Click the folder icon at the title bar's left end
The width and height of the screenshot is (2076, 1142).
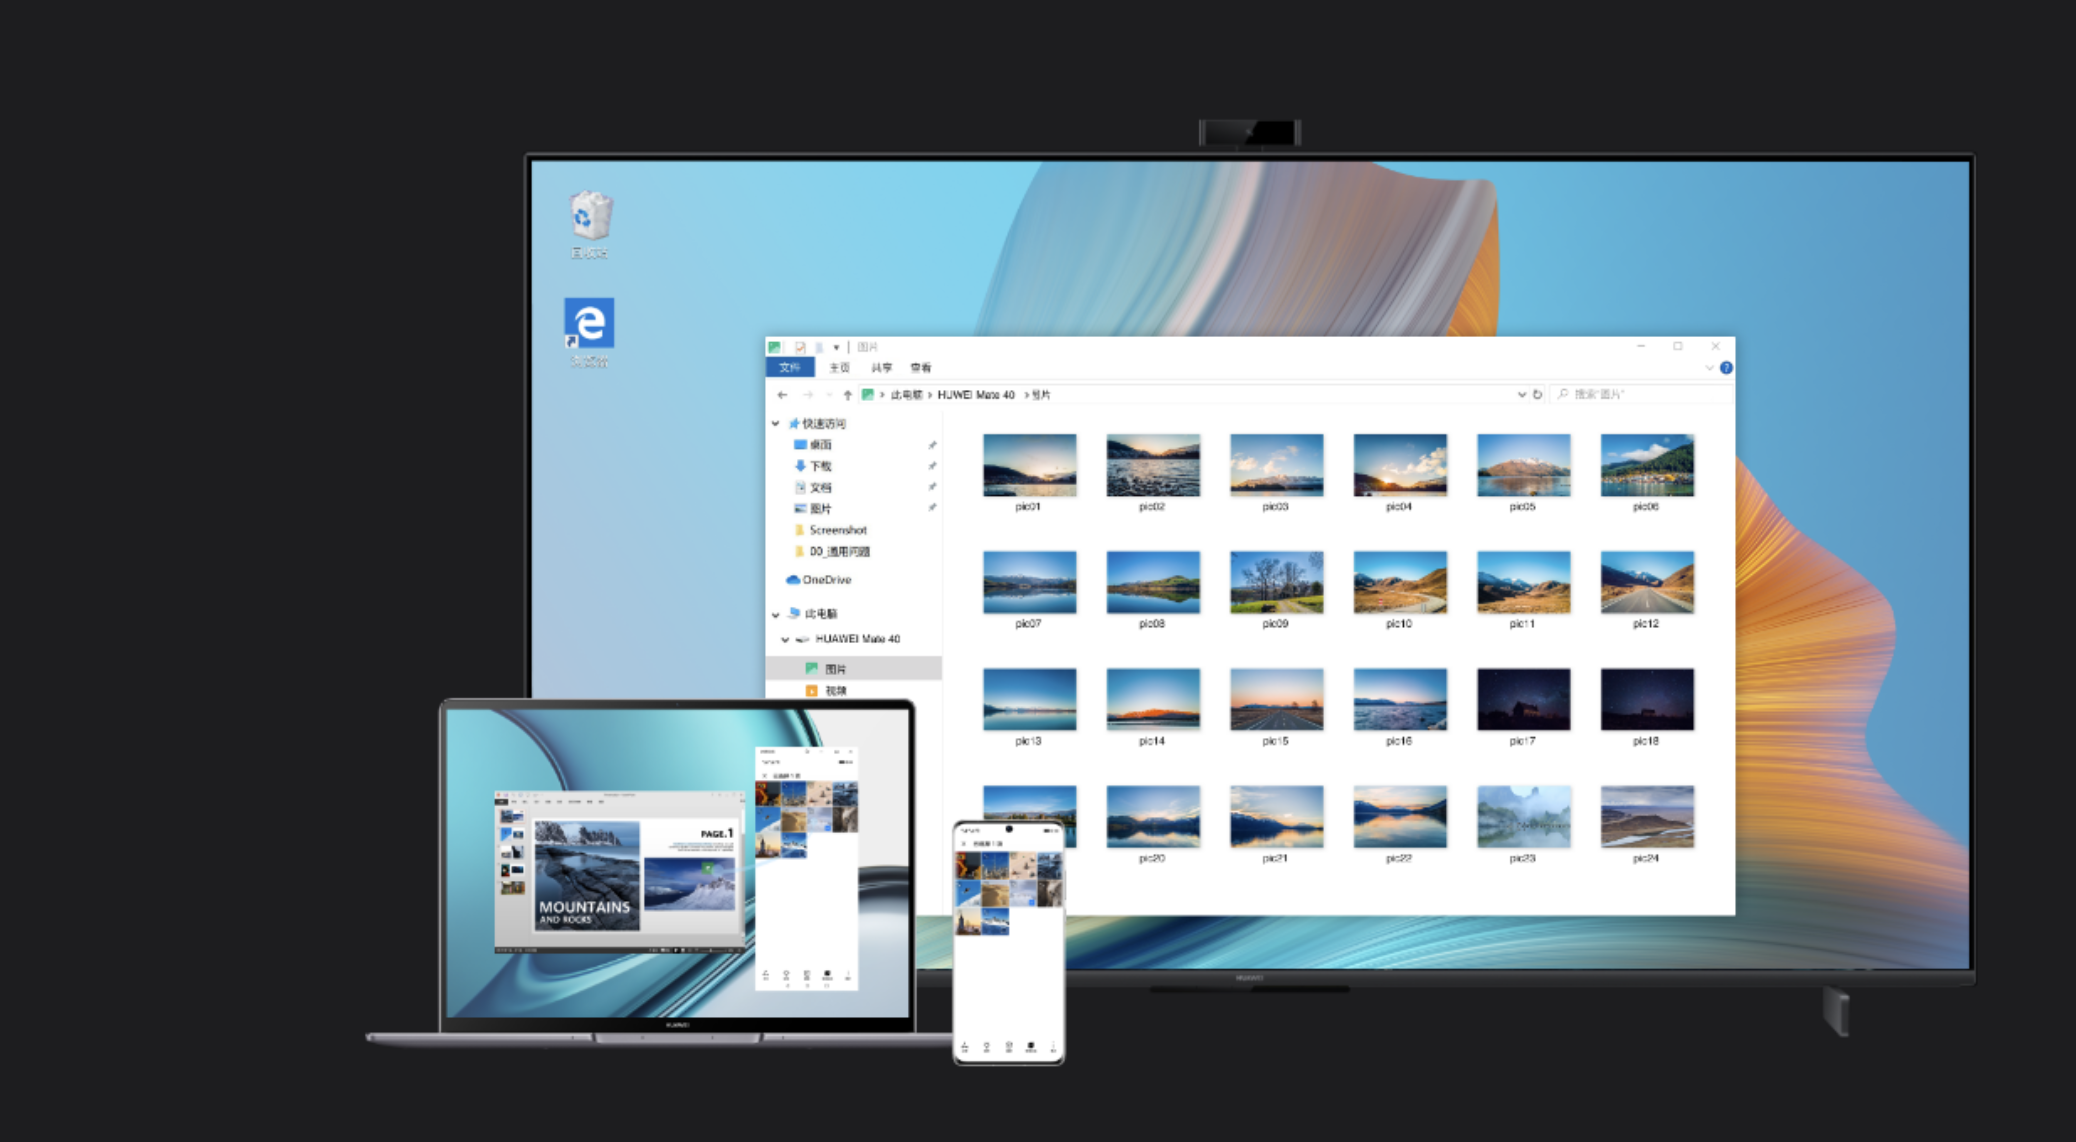tap(775, 347)
